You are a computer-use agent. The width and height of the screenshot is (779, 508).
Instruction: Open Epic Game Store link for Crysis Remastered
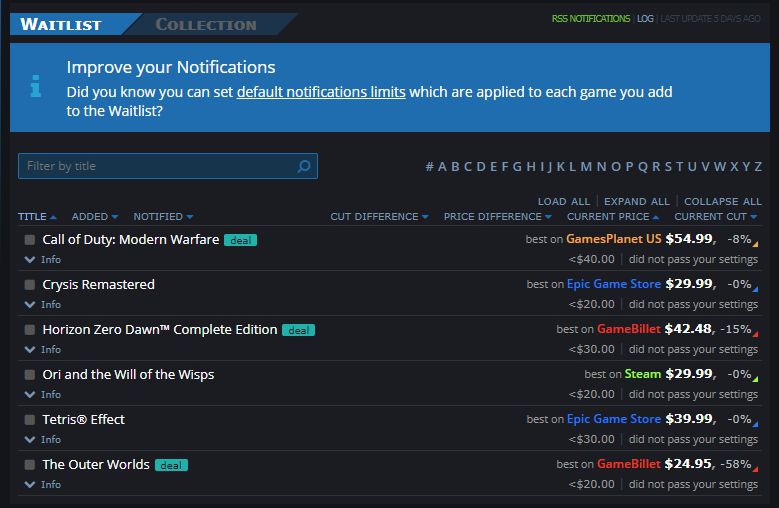pyautogui.click(x=614, y=284)
